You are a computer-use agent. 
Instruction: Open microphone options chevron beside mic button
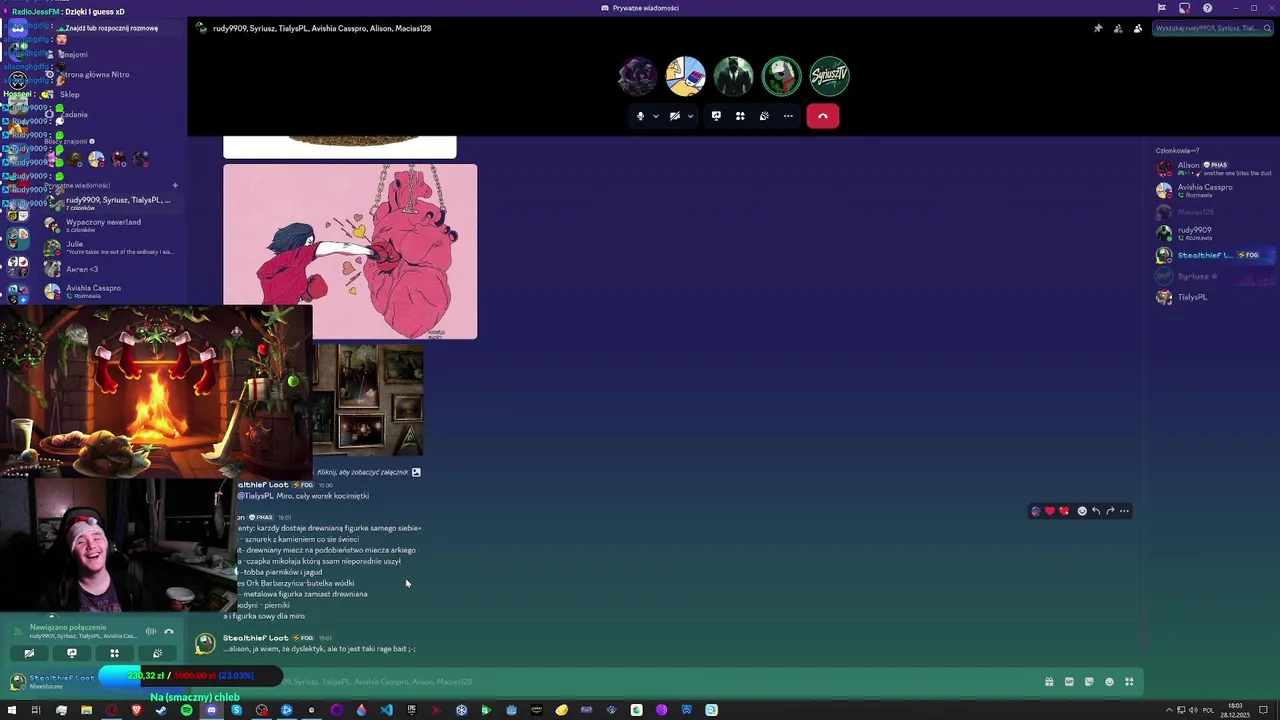click(x=656, y=116)
